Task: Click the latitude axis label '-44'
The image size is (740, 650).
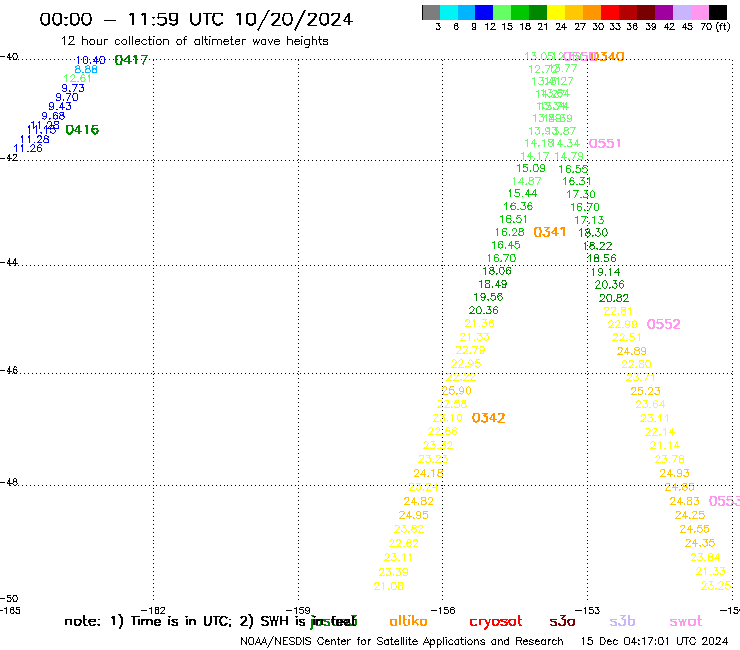Action: pyautogui.click(x=9, y=262)
